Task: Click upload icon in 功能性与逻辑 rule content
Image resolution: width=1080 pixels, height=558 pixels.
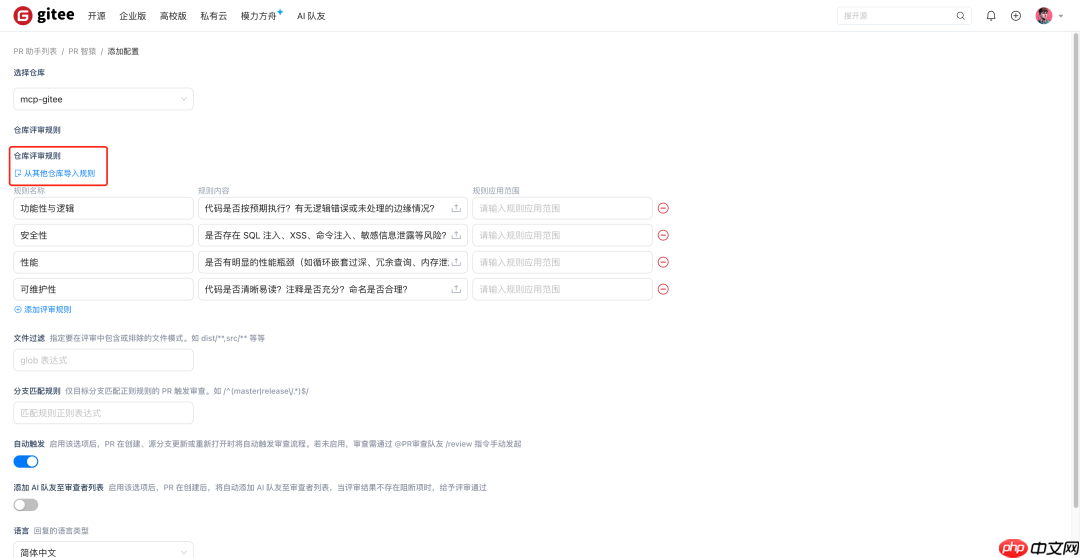Action: [x=456, y=208]
